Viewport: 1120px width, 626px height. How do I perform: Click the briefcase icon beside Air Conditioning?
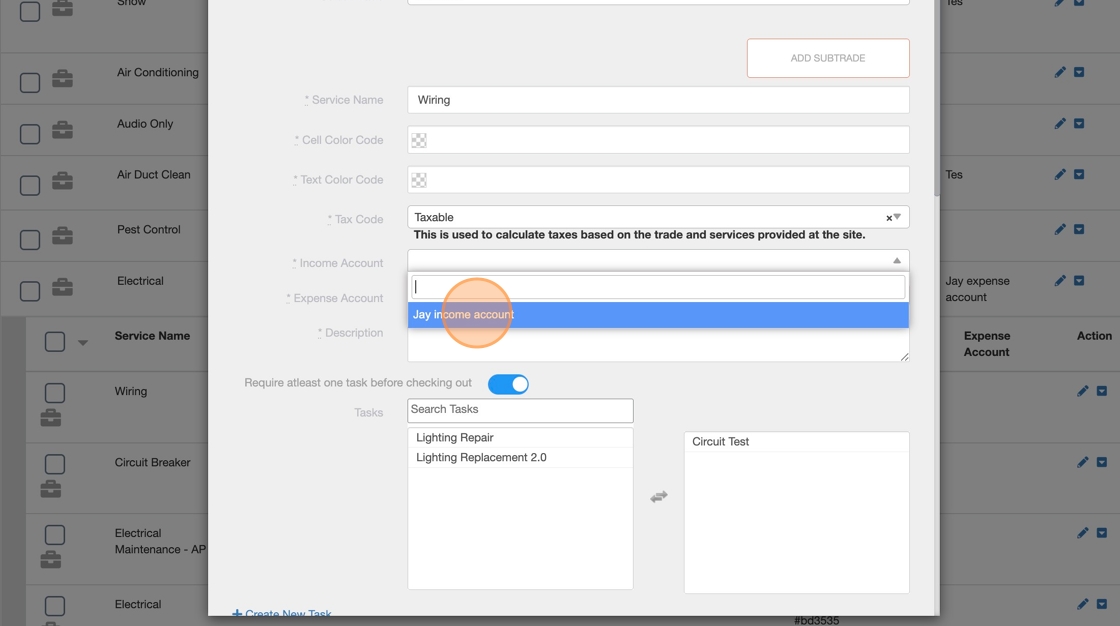(x=62, y=78)
